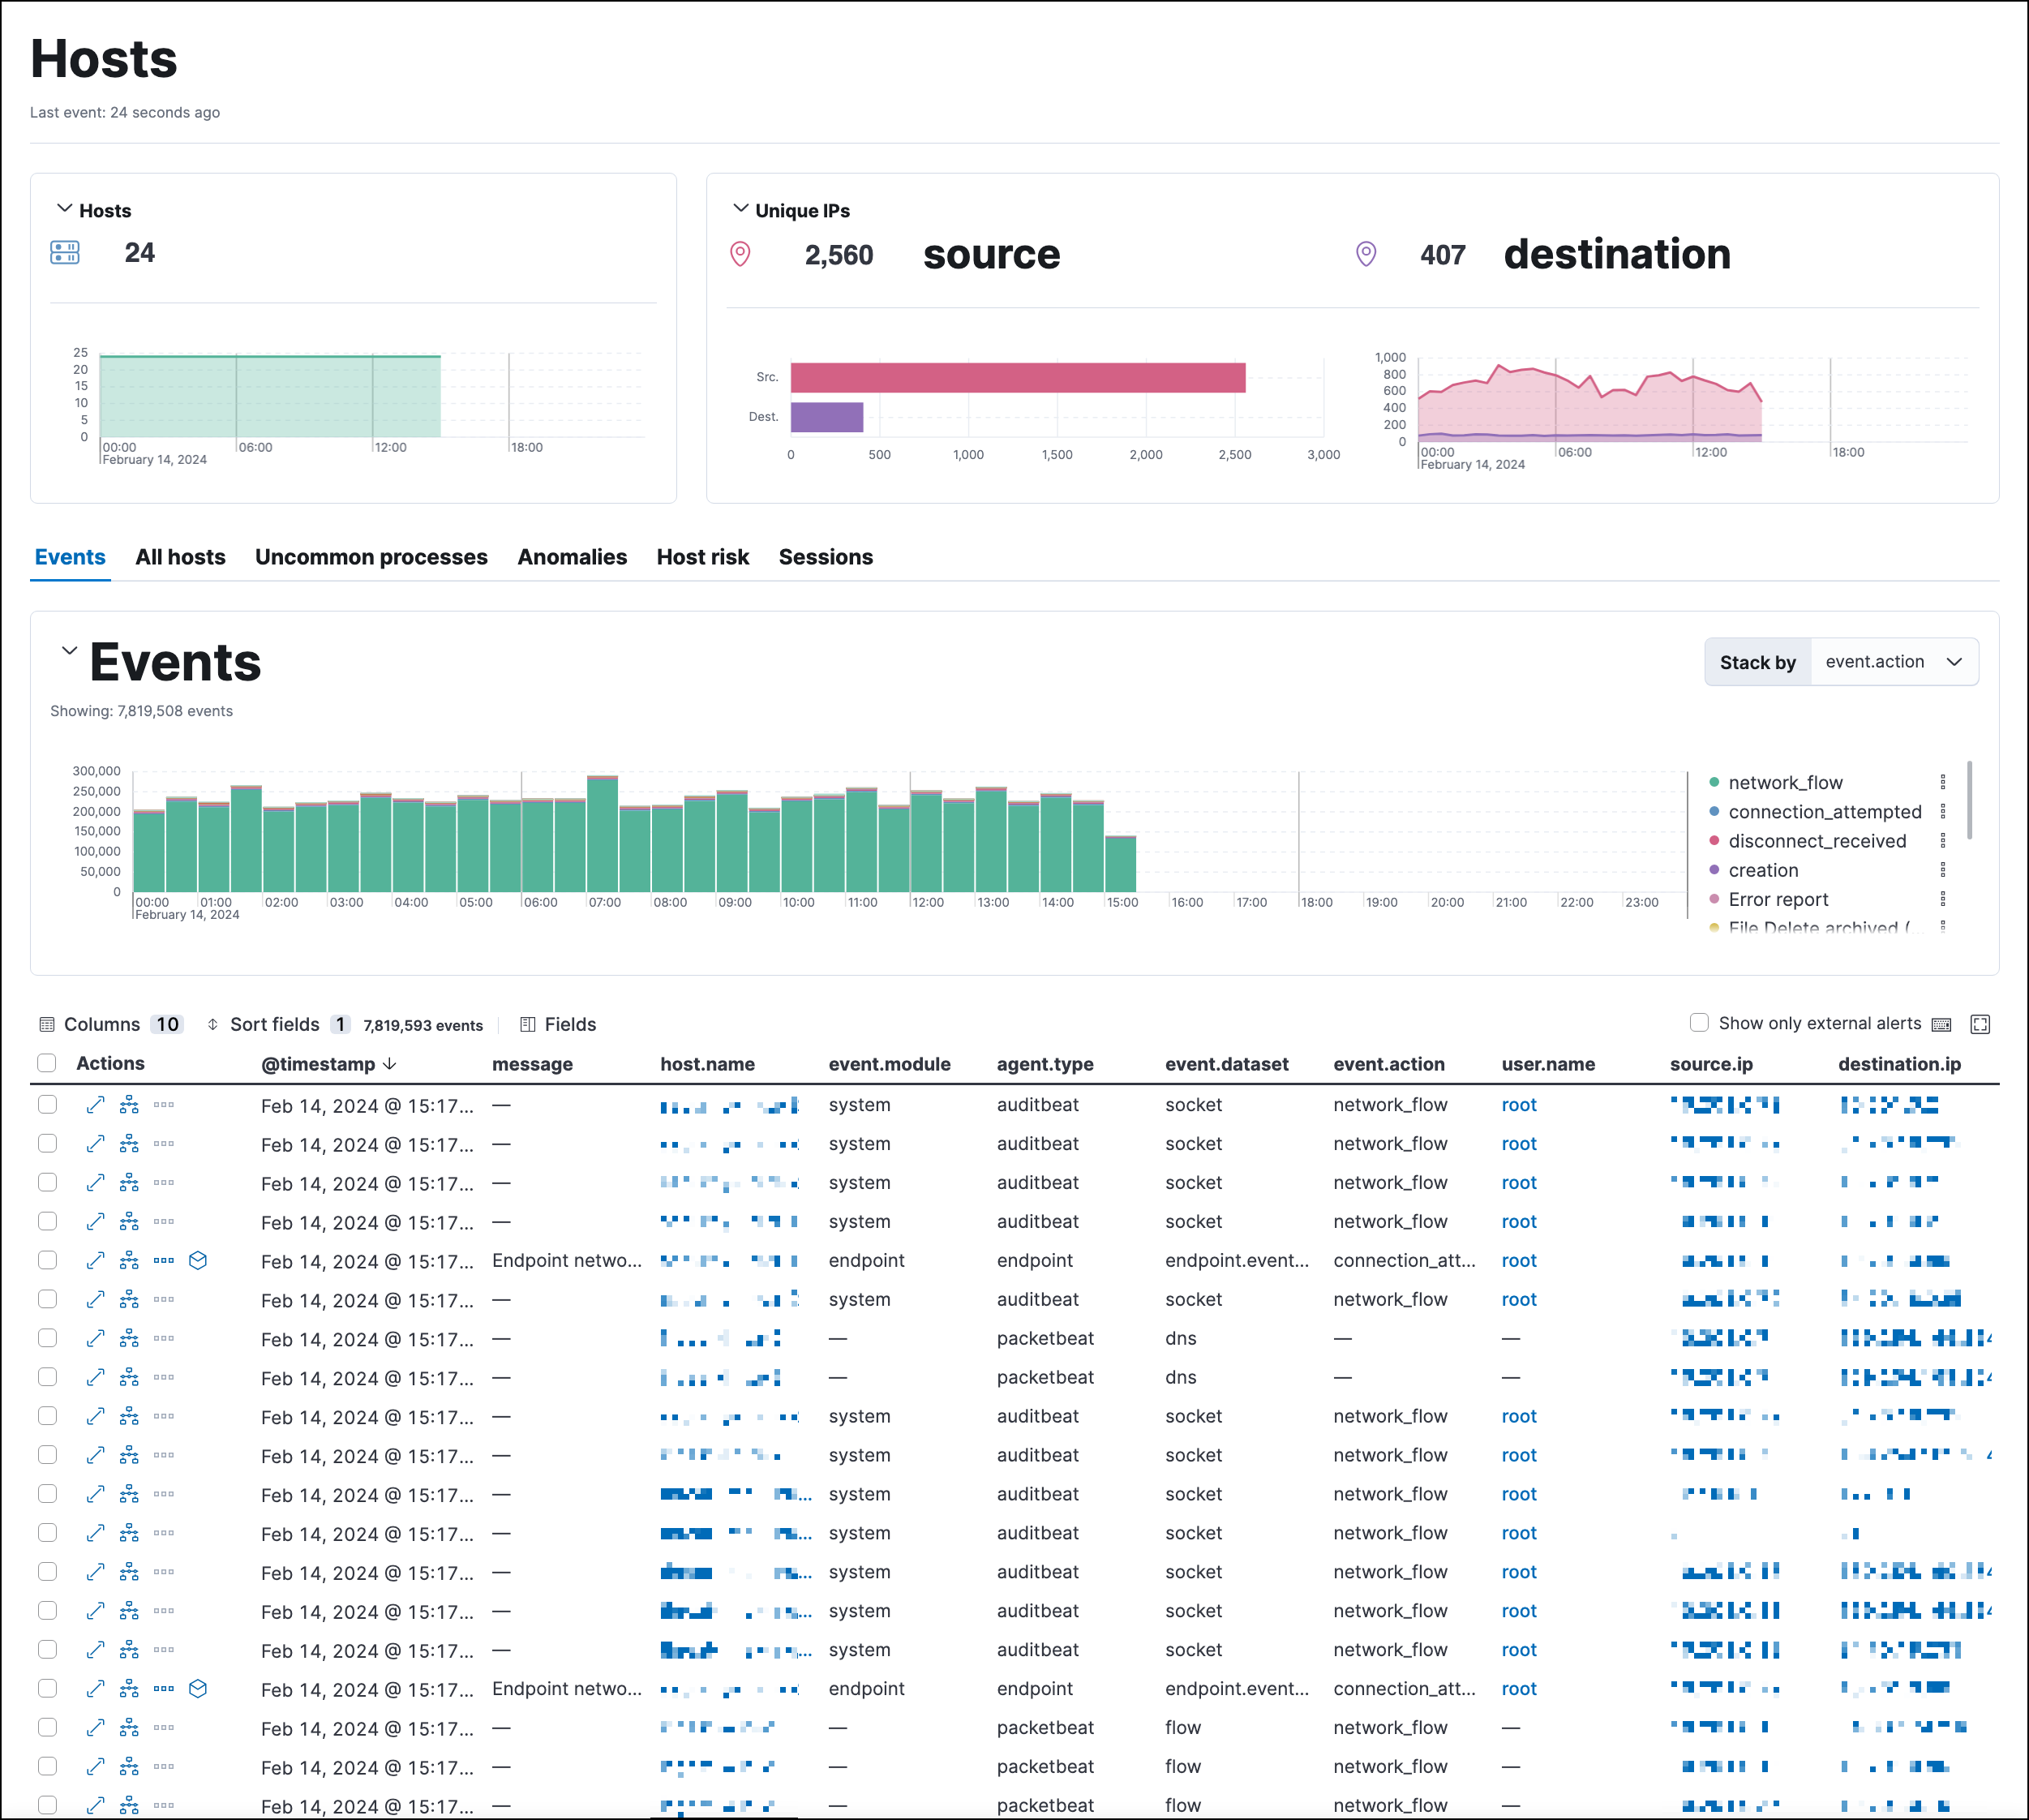
Task: Collapse the Events histogram section chevron
Action: coord(69,651)
